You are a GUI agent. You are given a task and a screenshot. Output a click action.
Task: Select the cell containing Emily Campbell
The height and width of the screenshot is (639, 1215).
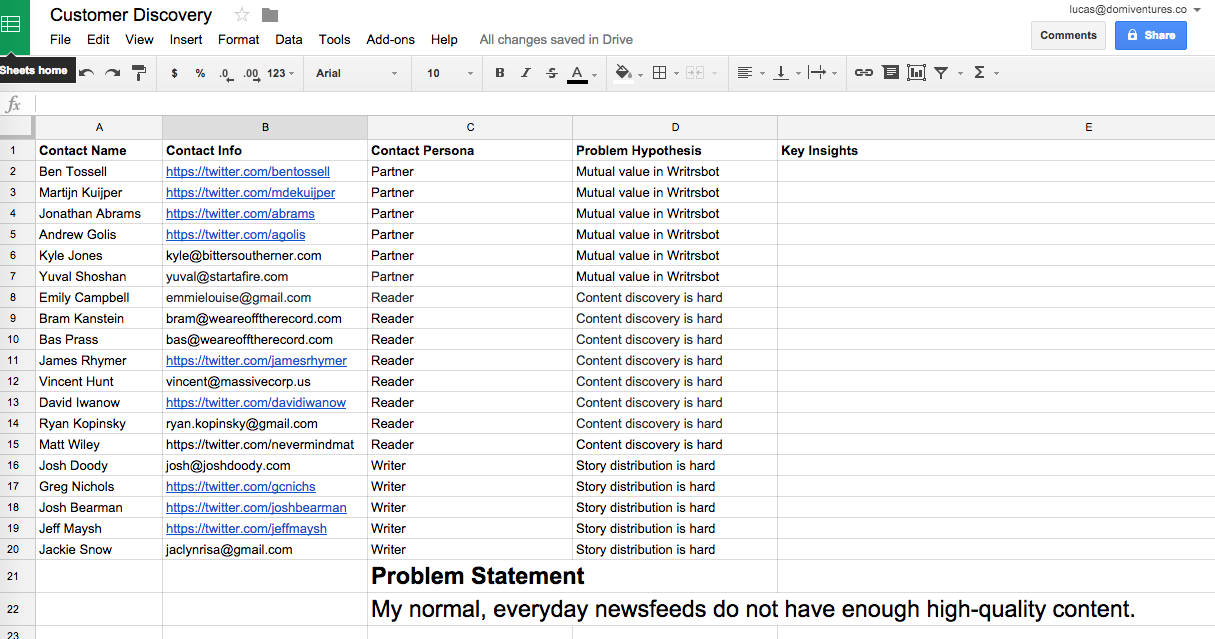point(99,297)
